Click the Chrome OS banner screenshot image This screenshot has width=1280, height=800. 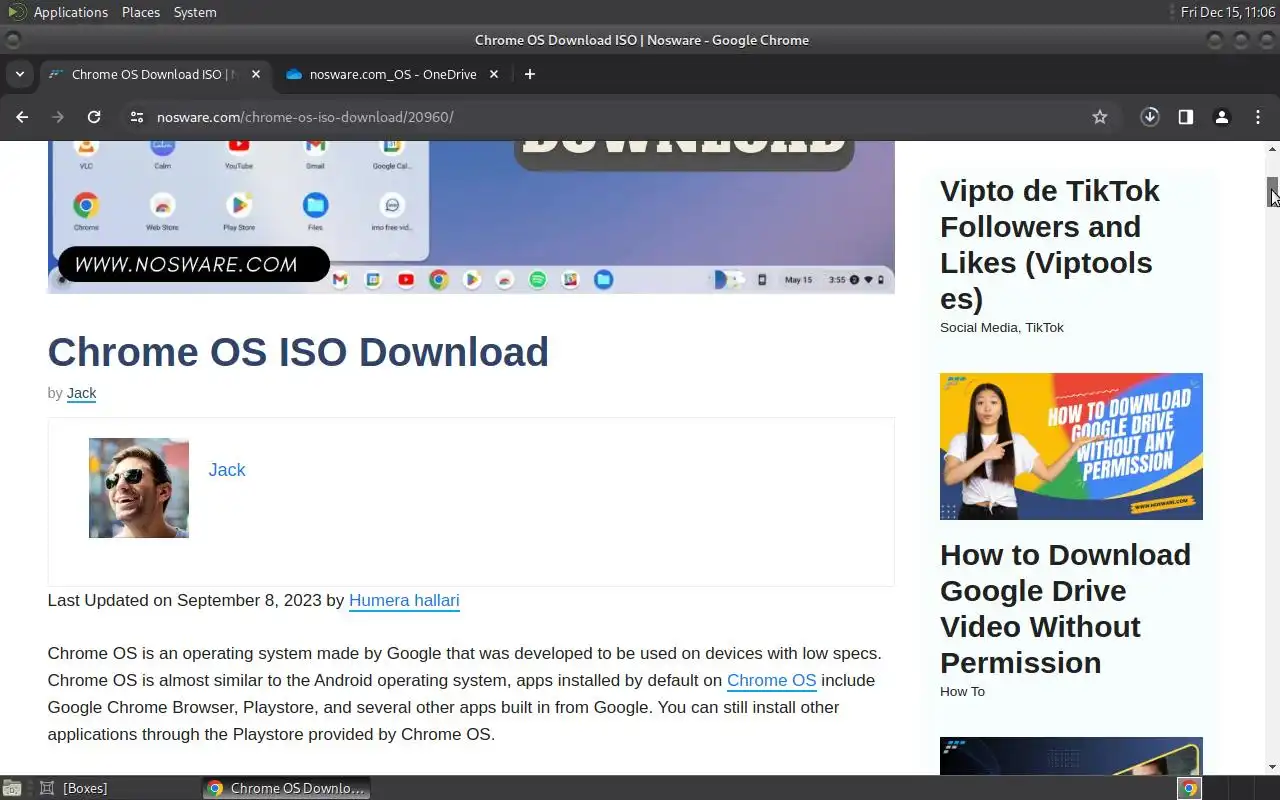click(471, 217)
